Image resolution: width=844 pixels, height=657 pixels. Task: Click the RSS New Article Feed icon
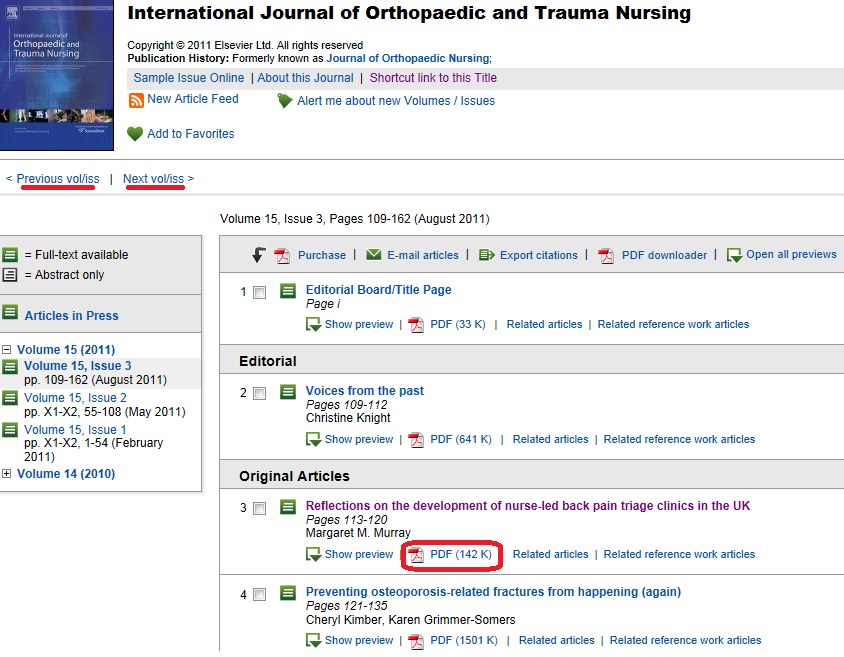click(136, 100)
